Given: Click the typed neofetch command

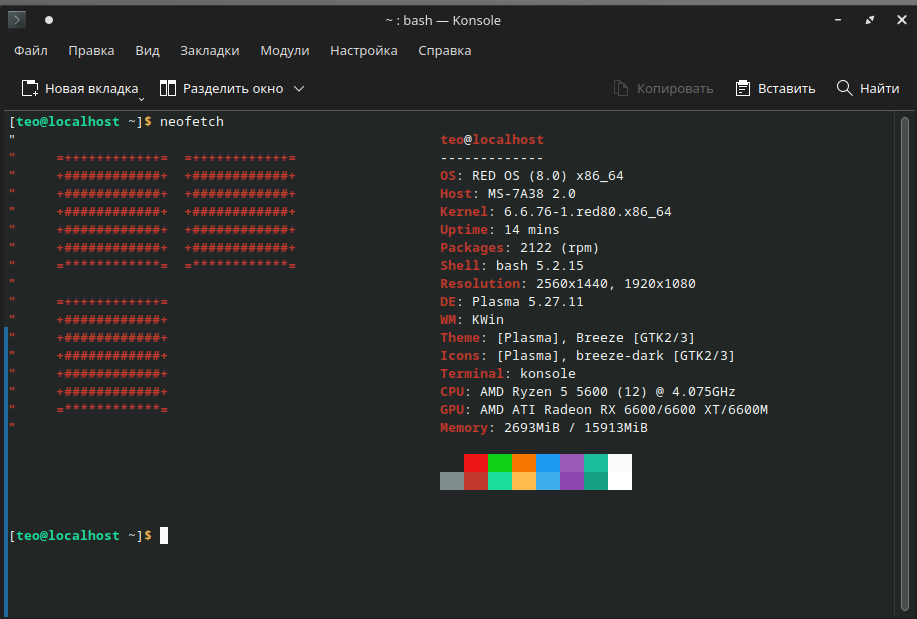Looking at the screenshot, I should pos(192,122).
